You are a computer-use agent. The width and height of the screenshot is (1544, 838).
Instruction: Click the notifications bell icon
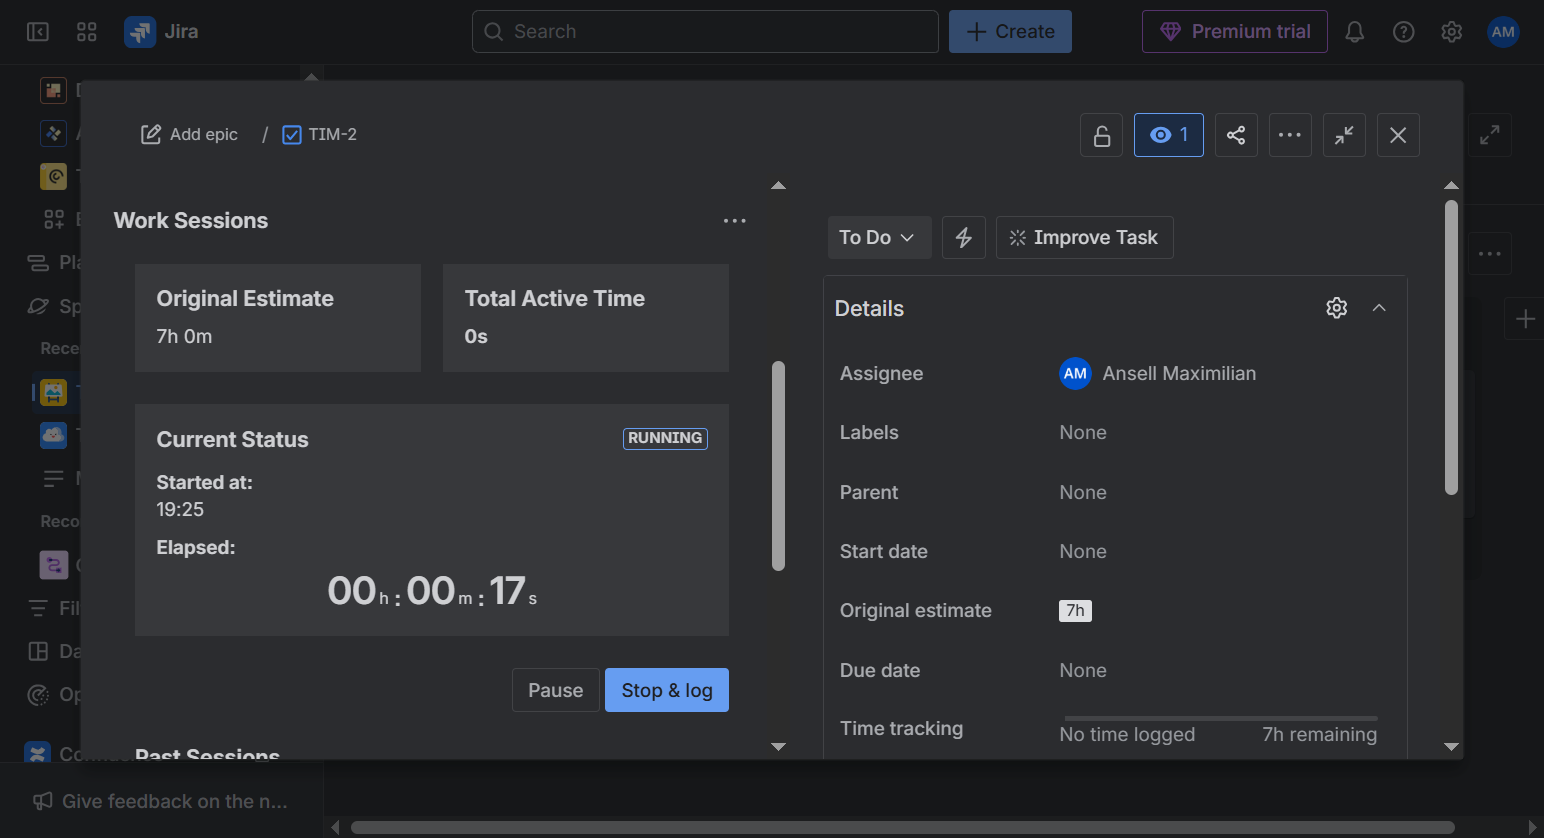[x=1354, y=32]
